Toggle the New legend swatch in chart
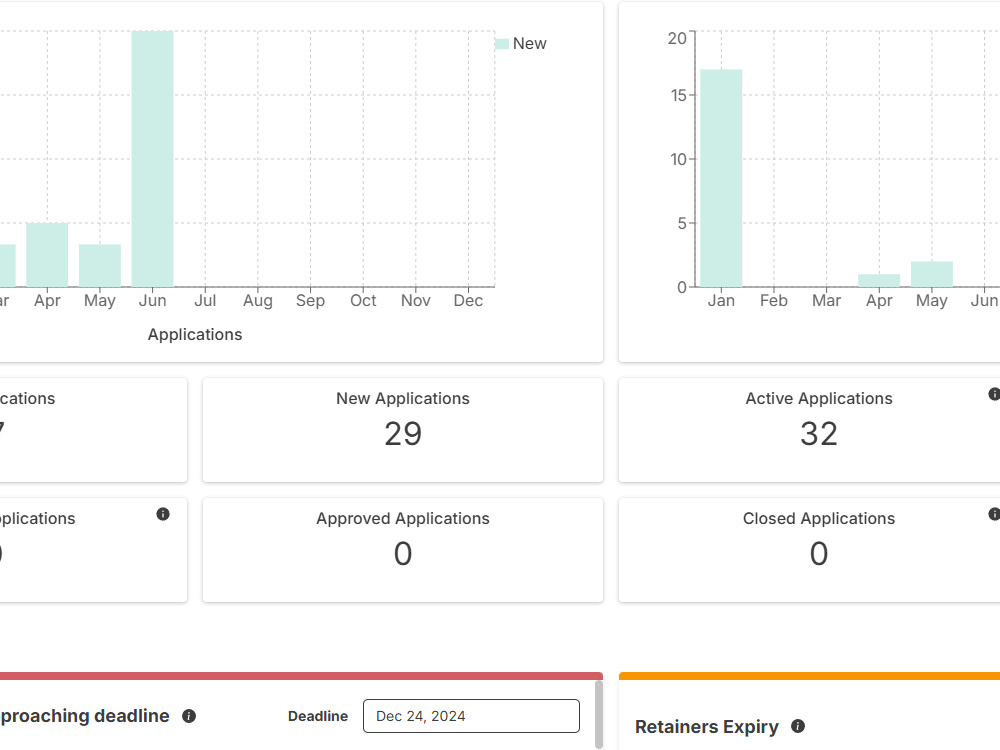 pos(502,43)
